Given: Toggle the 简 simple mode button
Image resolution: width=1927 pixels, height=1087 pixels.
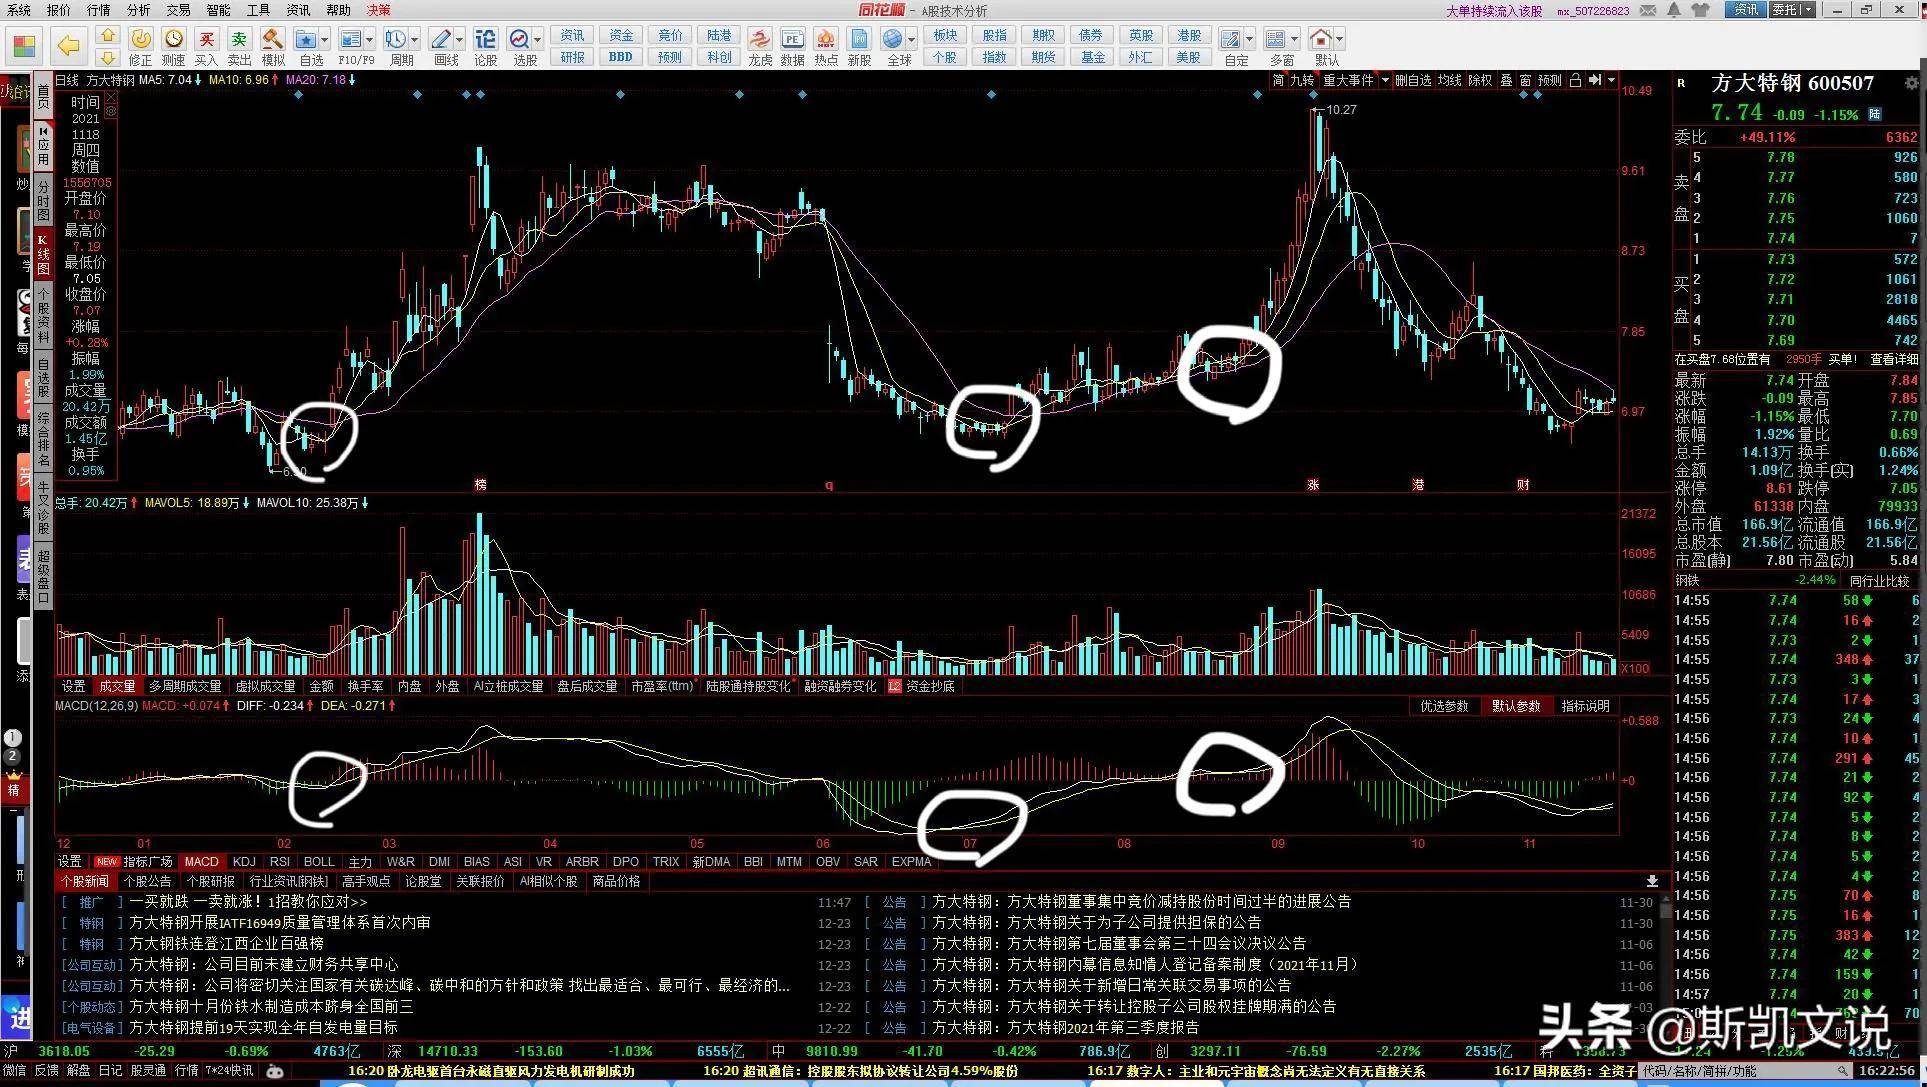Looking at the screenshot, I should click(x=1278, y=80).
